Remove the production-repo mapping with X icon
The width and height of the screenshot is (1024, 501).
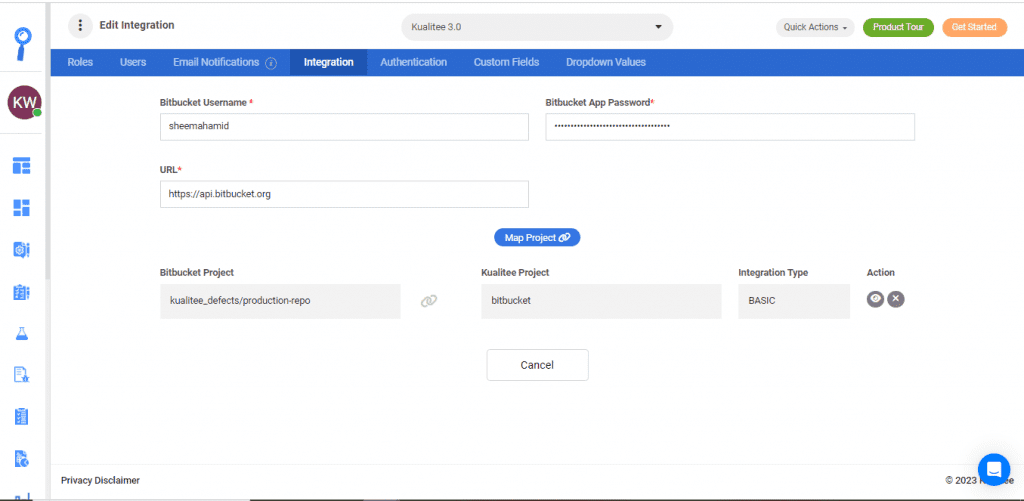[896, 299]
